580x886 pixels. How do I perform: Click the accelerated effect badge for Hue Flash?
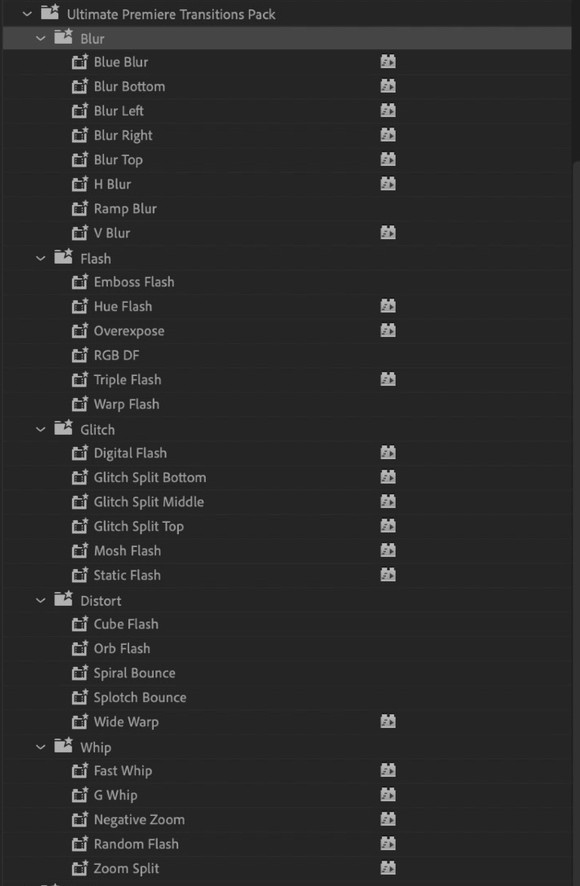[388, 306]
